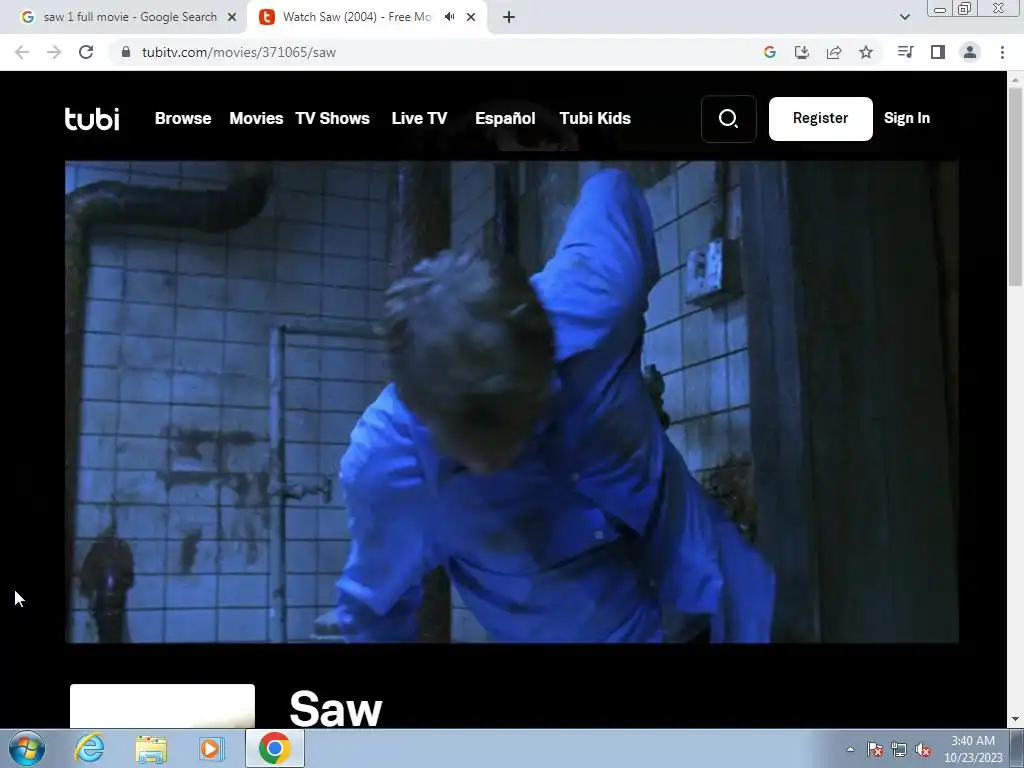Click the page vertical scrollbar thumb
The height and width of the screenshot is (768, 1024).
click(1015, 186)
